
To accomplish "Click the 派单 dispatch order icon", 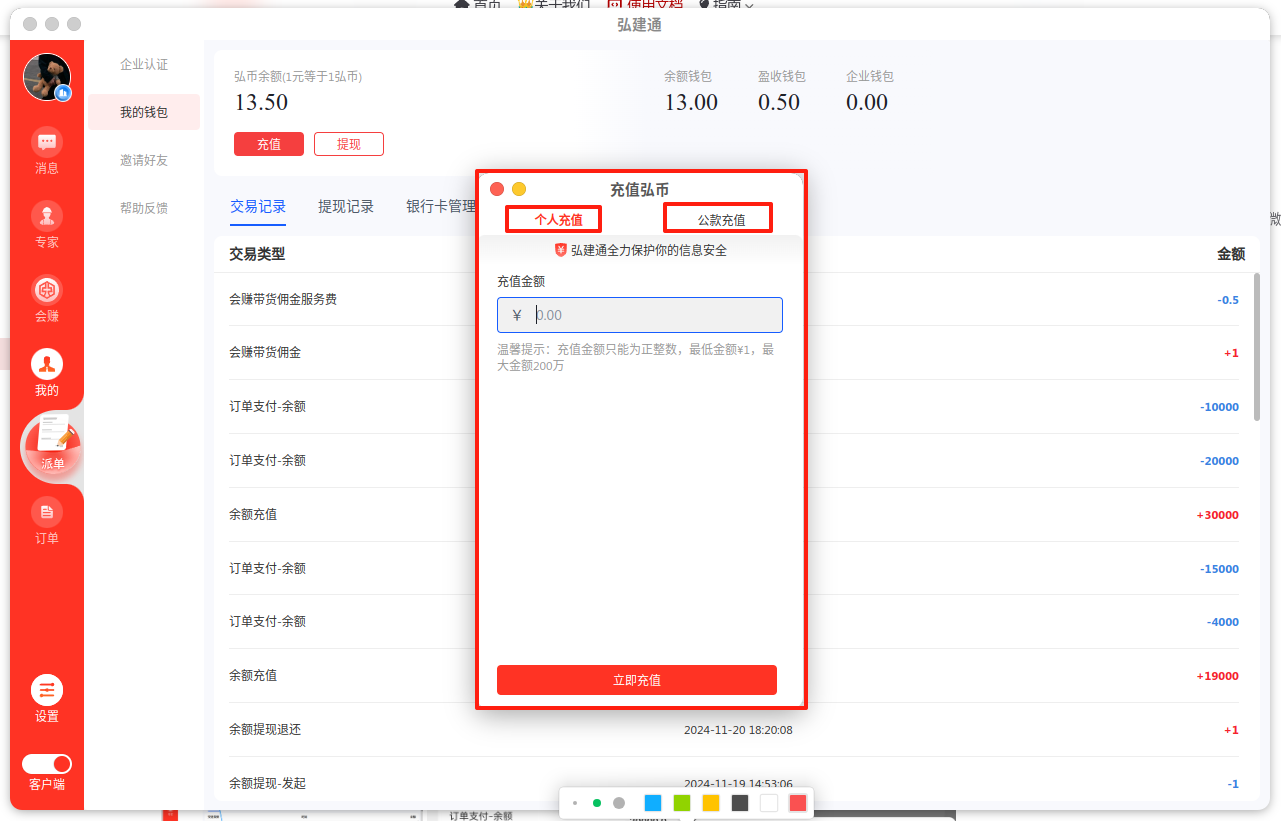I will (x=51, y=444).
